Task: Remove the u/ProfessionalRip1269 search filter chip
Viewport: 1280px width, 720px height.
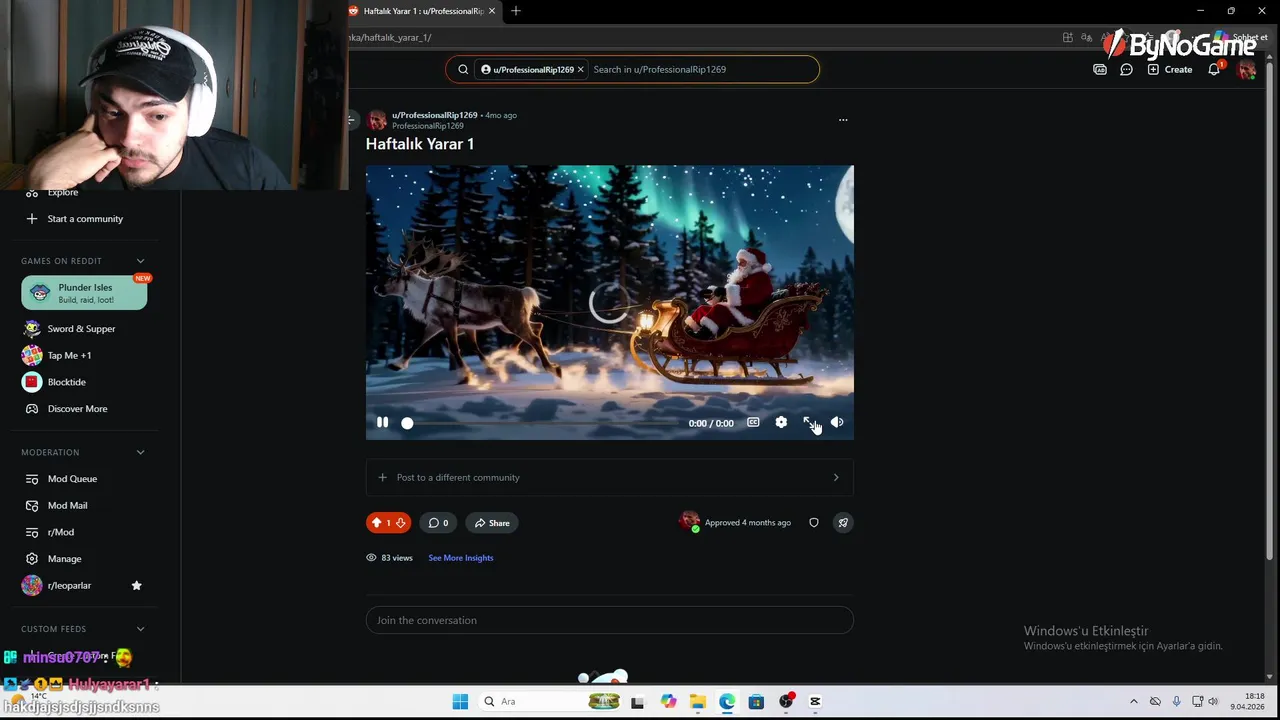Action: (580, 69)
